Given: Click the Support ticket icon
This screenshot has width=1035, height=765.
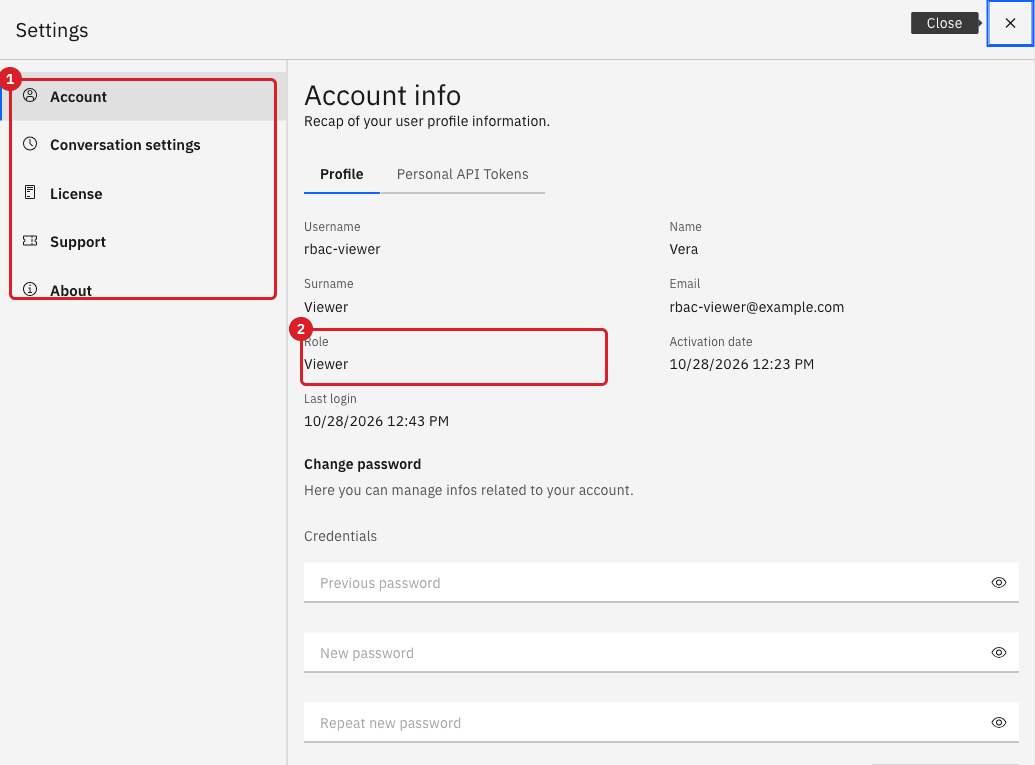Looking at the screenshot, I should (x=30, y=241).
